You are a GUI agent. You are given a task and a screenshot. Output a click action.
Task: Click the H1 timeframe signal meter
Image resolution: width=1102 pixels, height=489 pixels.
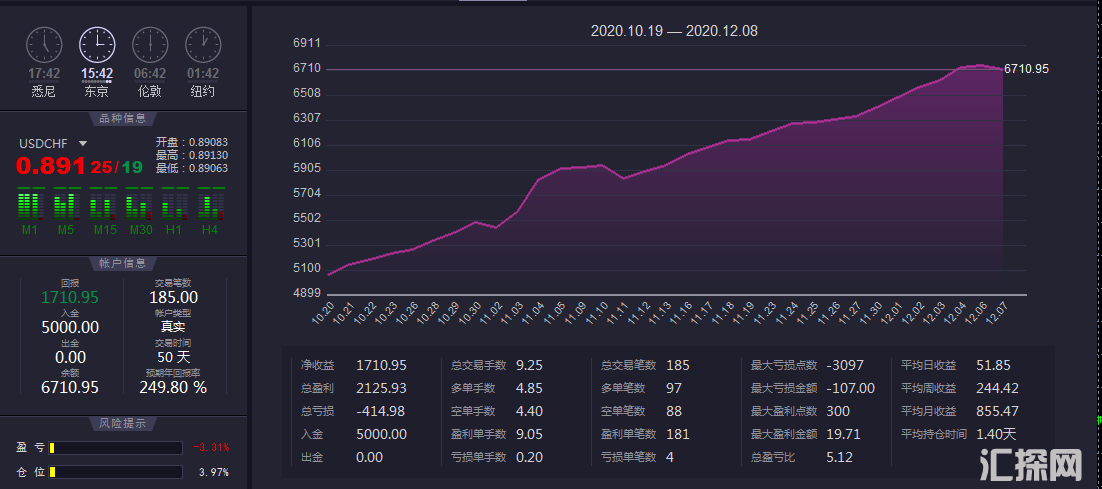coord(174,205)
